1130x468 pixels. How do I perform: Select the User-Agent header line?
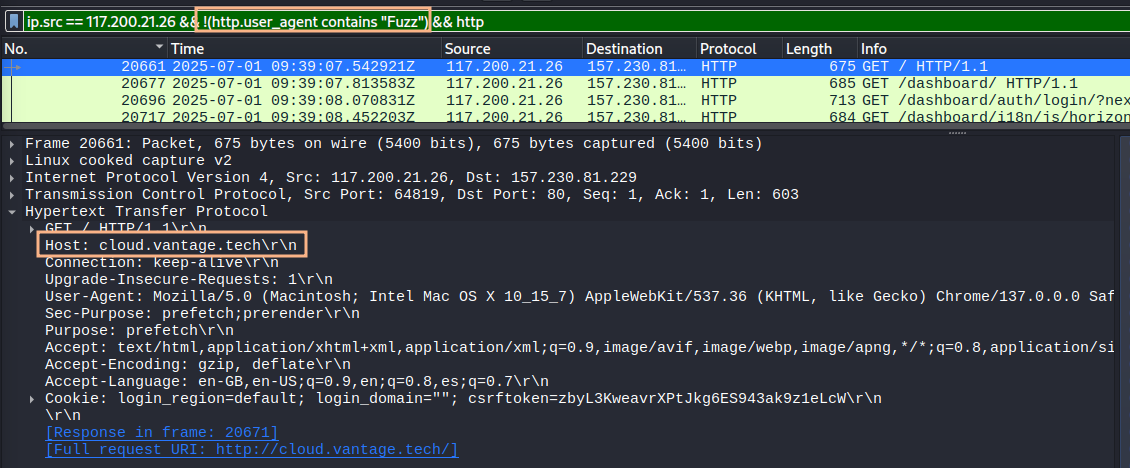[x=579, y=296]
